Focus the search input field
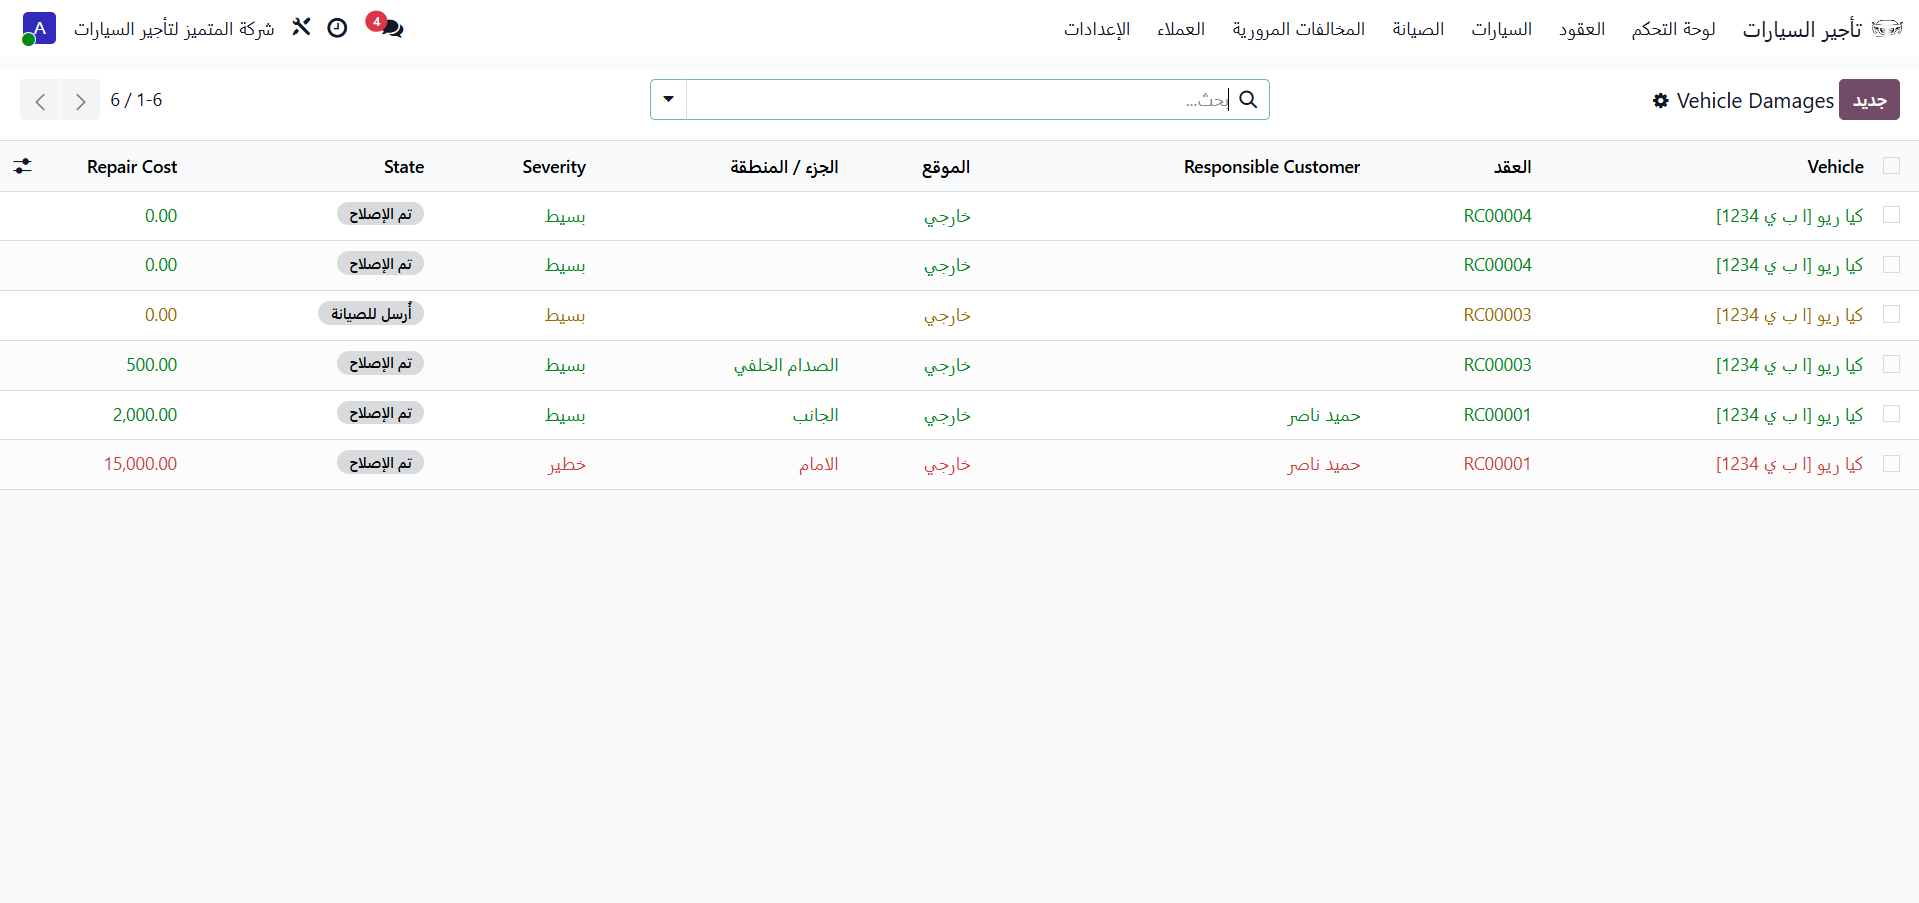This screenshot has width=1919, height=903. 958,99
